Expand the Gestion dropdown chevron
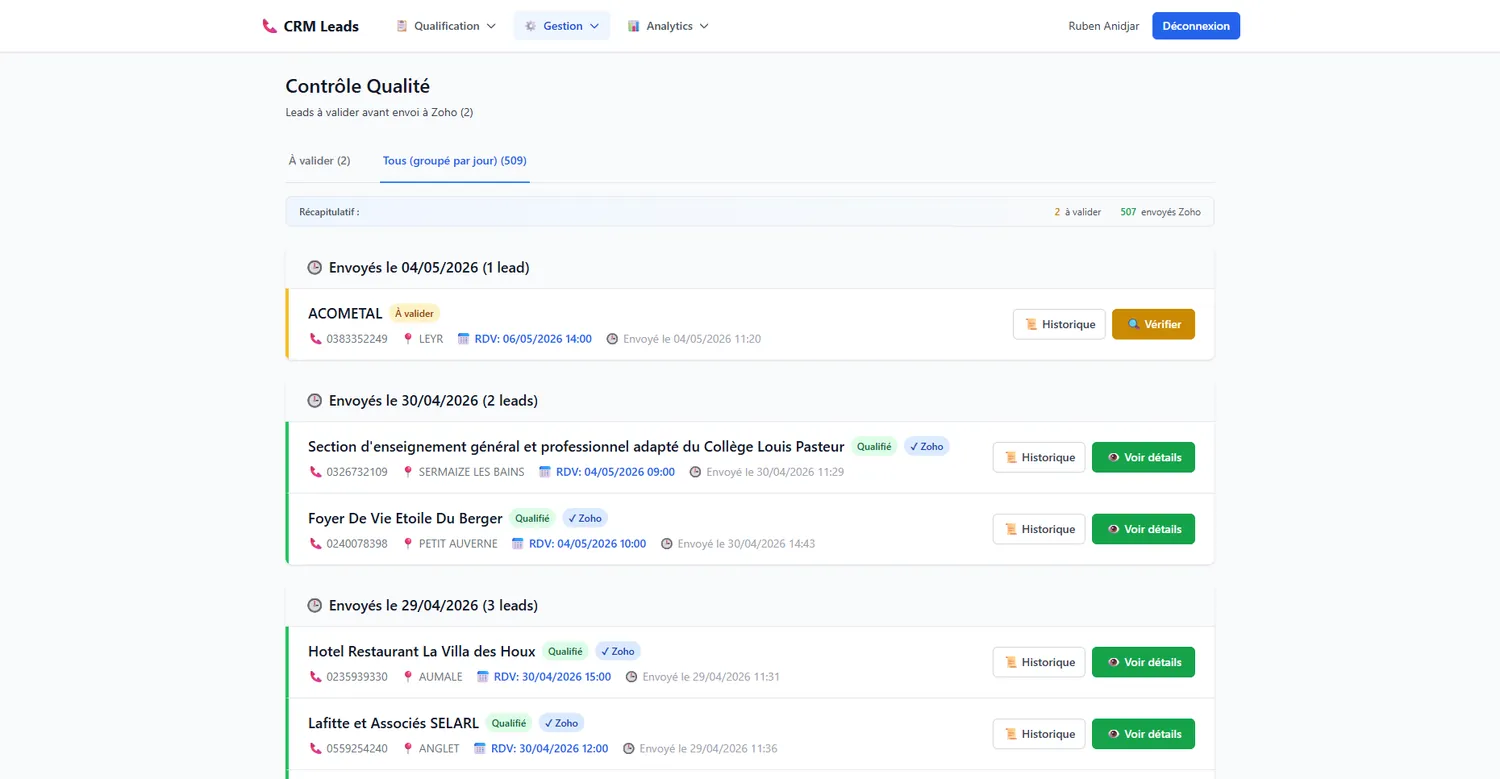Screen dimensions: 1500x779 point(594,26)
